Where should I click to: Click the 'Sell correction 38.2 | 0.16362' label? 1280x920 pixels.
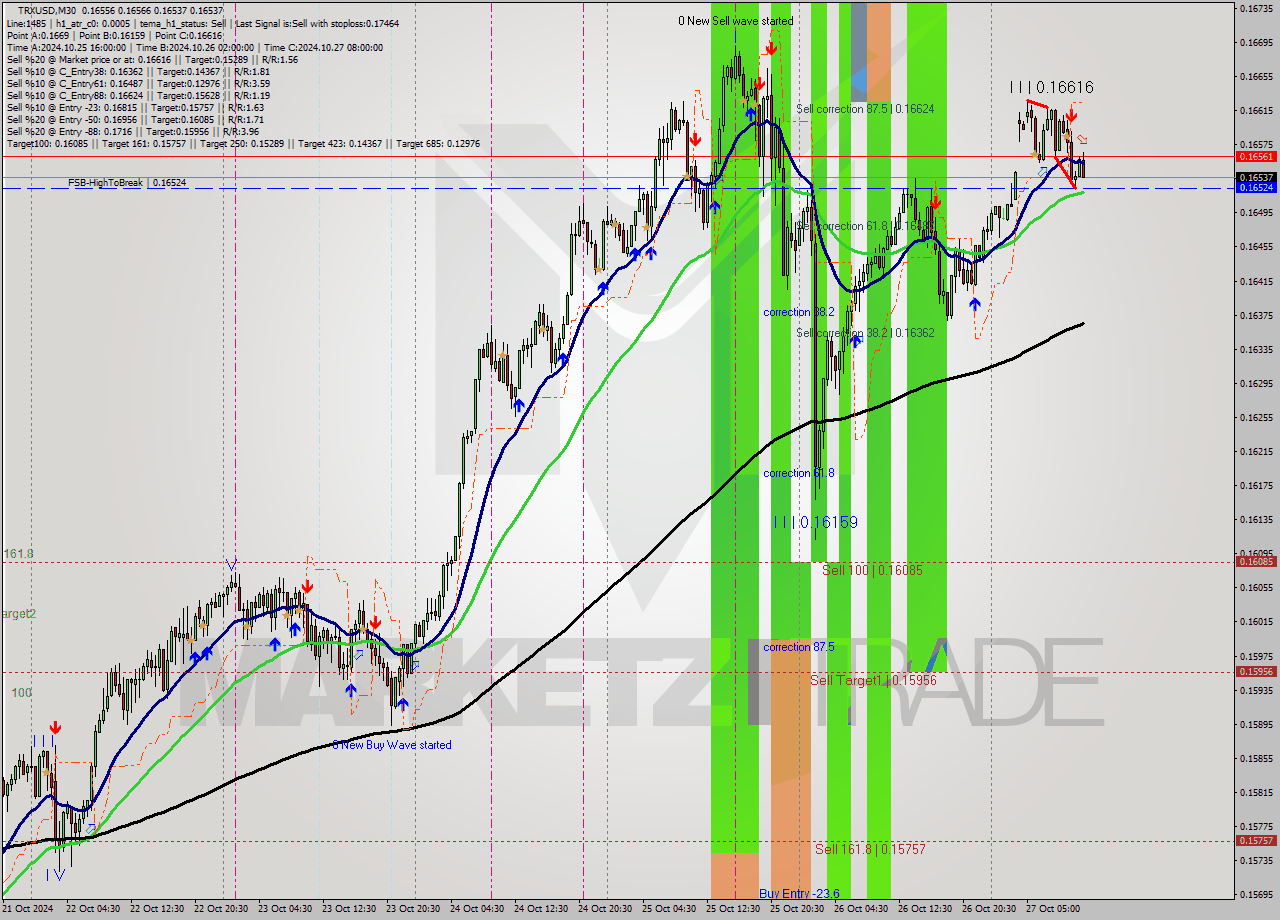[x=865, y=333]
